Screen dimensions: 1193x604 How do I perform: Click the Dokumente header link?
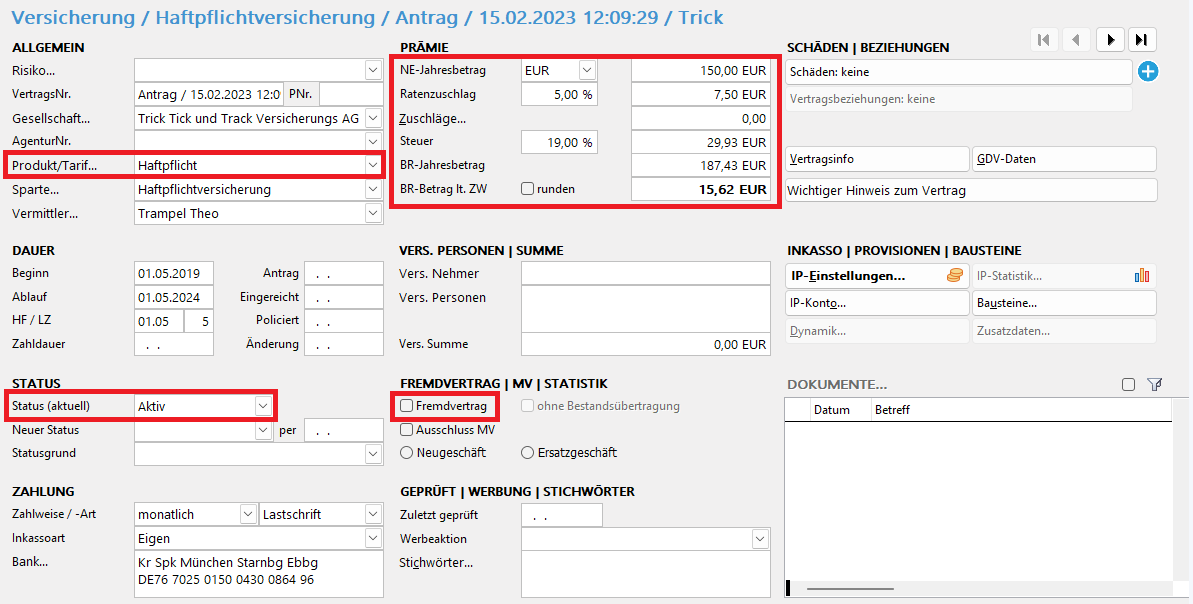[x=836, y=385]
